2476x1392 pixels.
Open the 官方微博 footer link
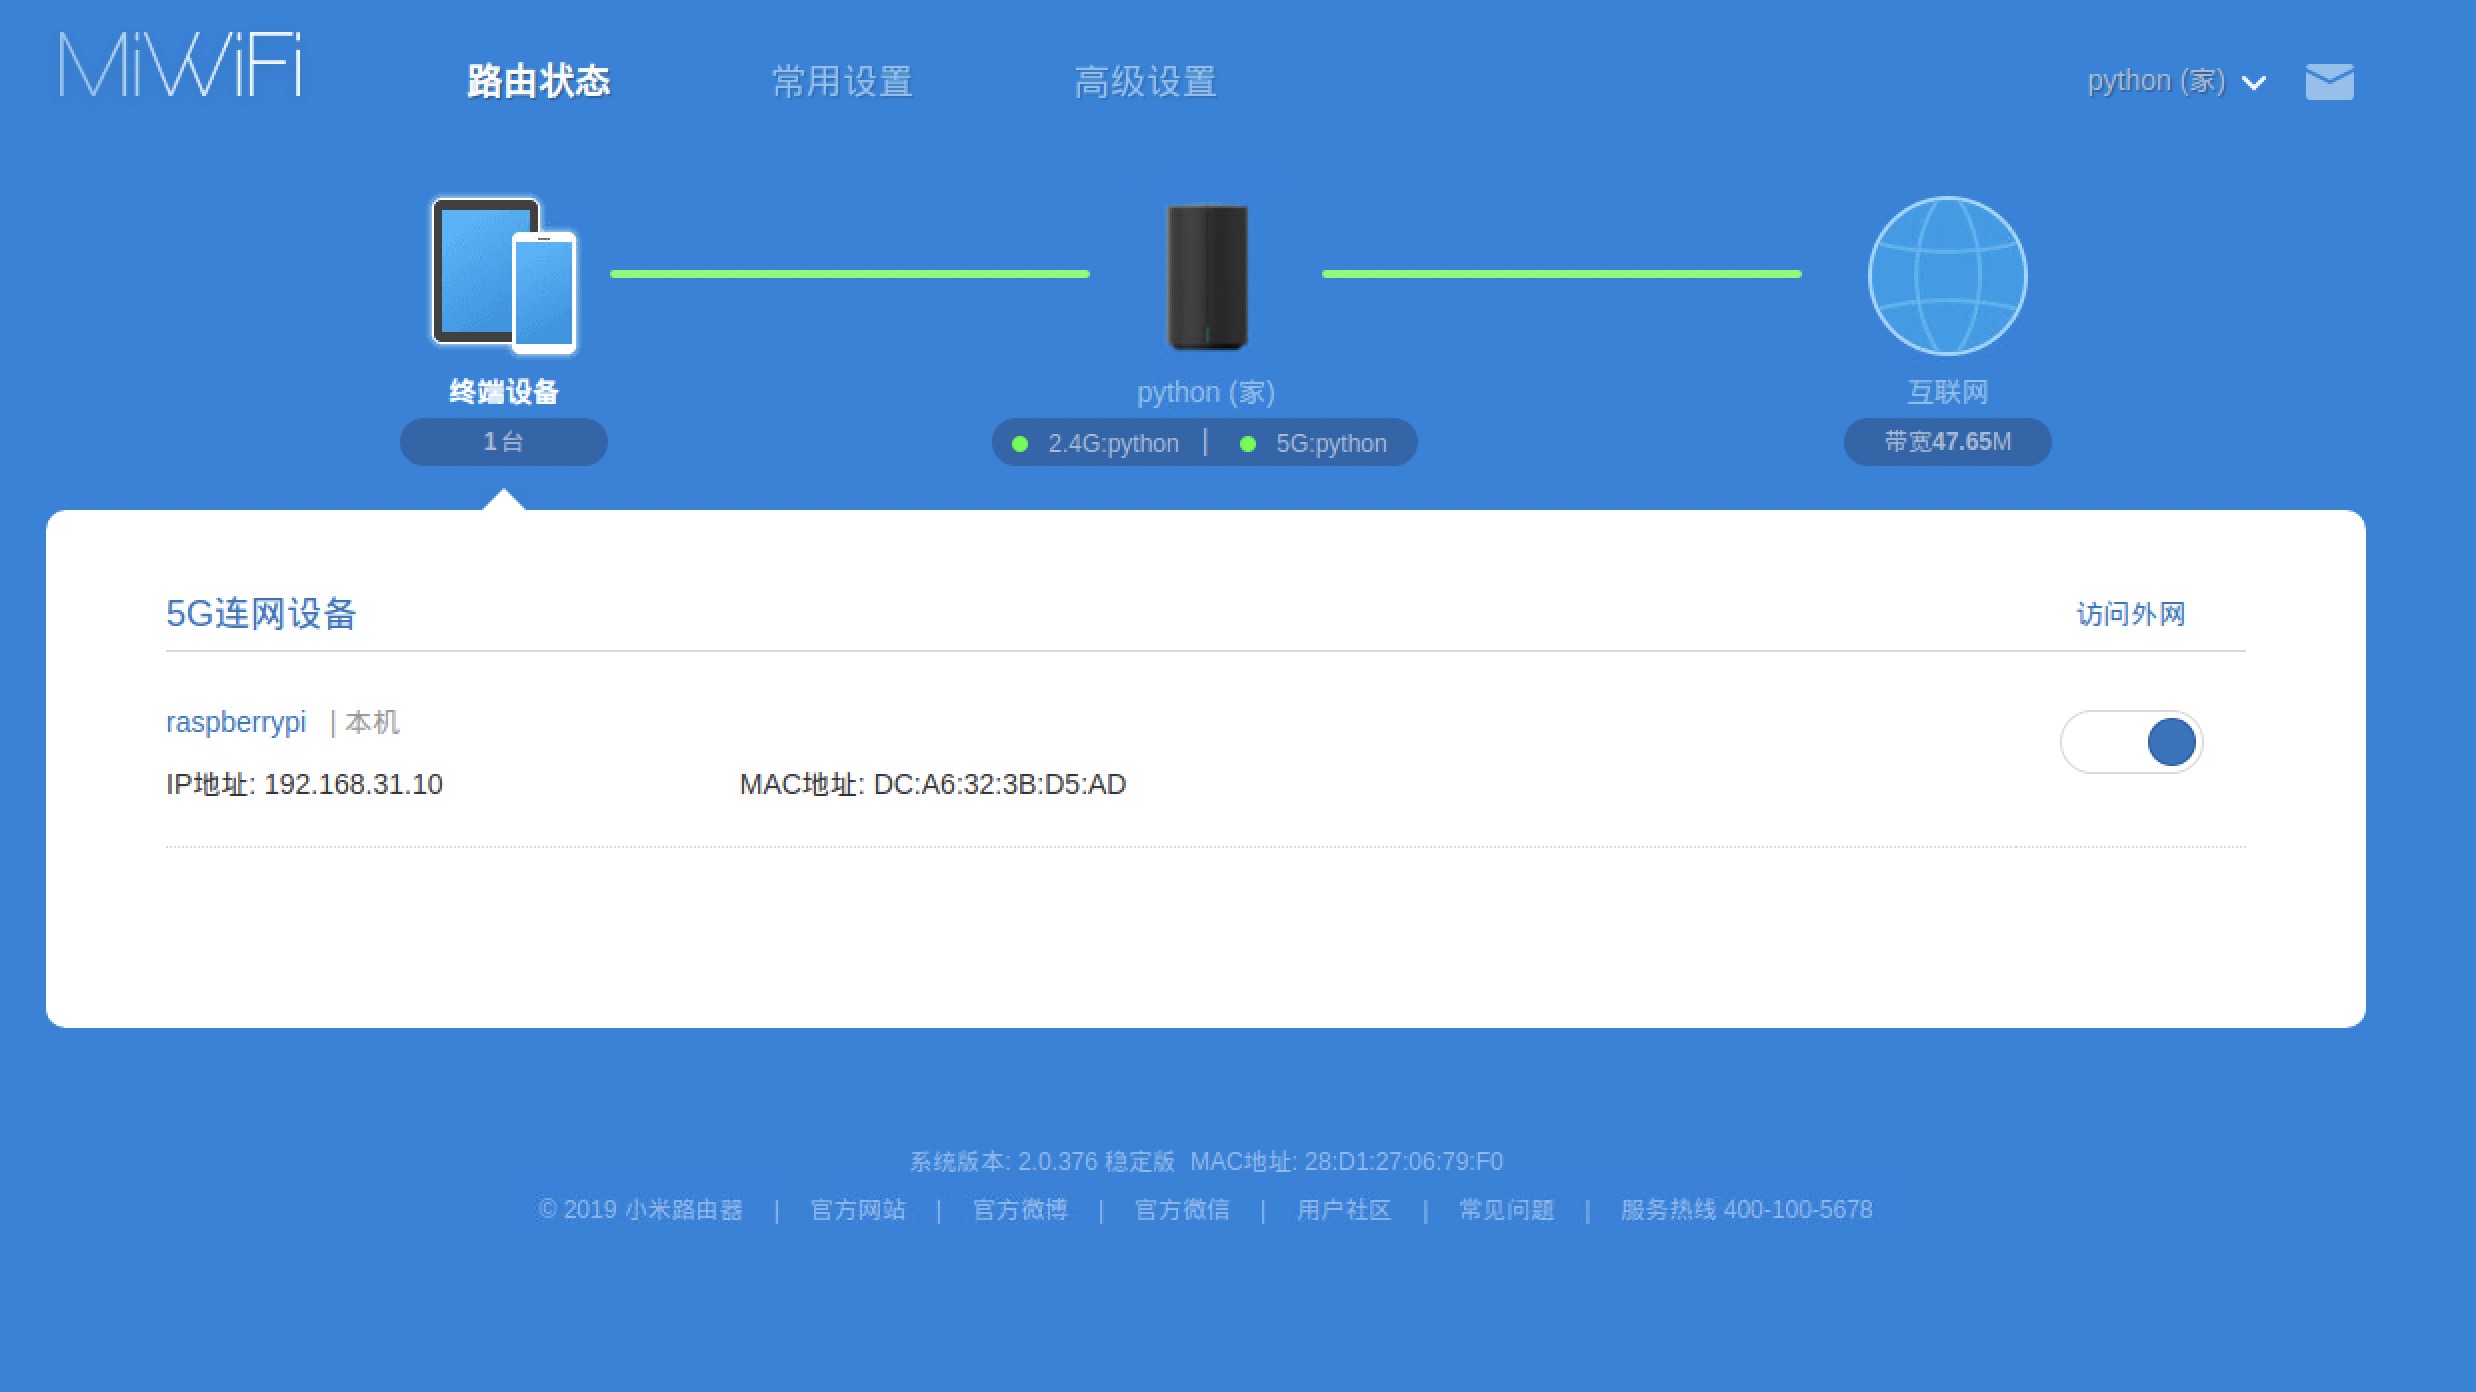click(1020, 1210)
